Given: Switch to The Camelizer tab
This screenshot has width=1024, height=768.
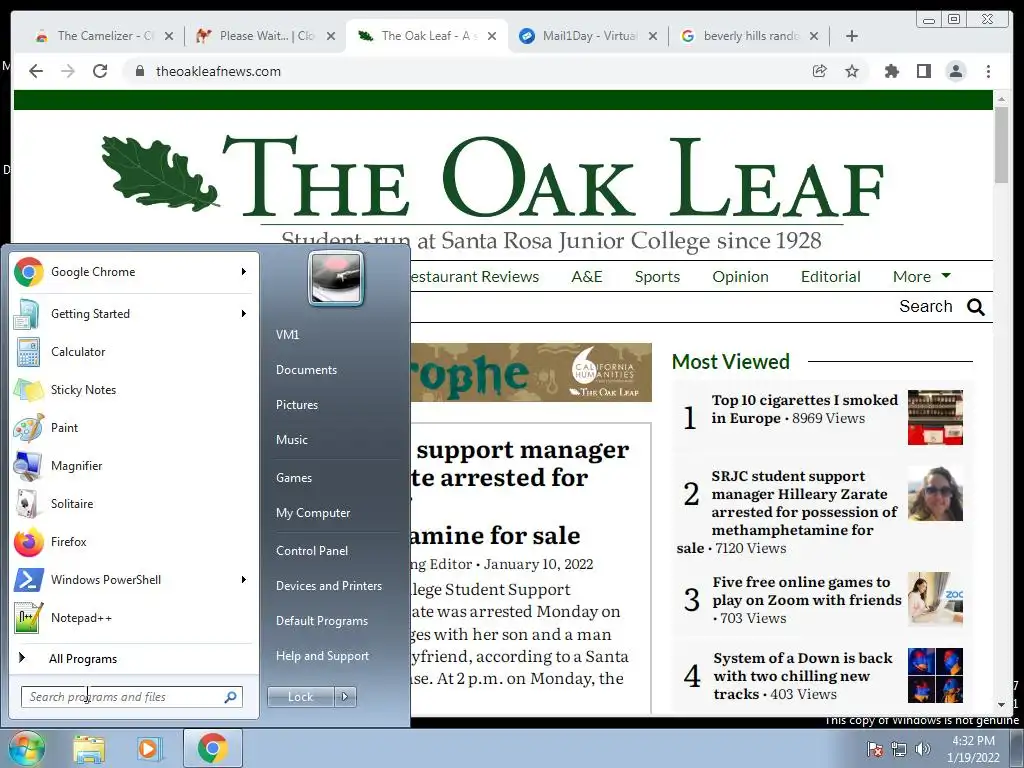Looking at the screenshot, I should pos(104,36).
